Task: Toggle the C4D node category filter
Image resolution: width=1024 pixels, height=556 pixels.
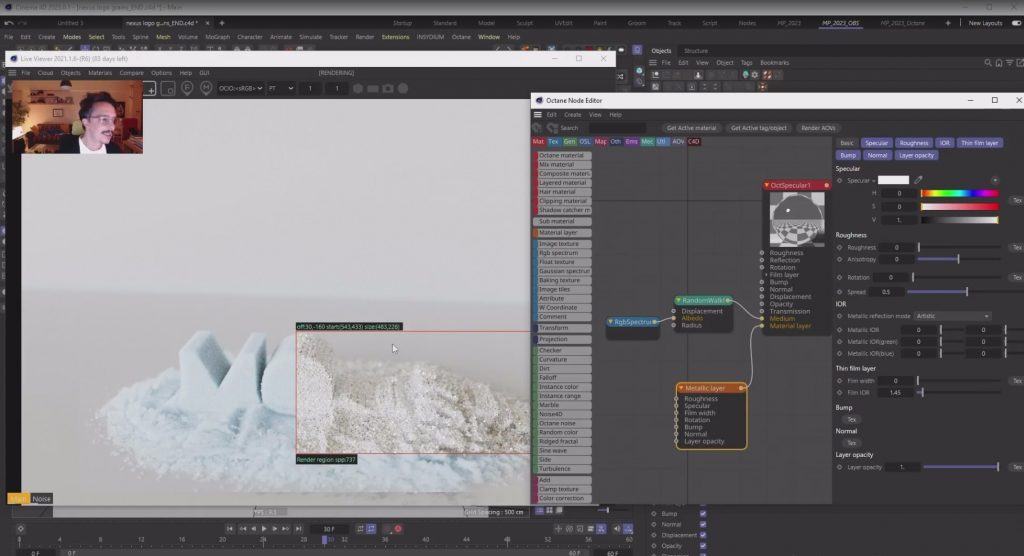Action: click(x=694, y=142)
